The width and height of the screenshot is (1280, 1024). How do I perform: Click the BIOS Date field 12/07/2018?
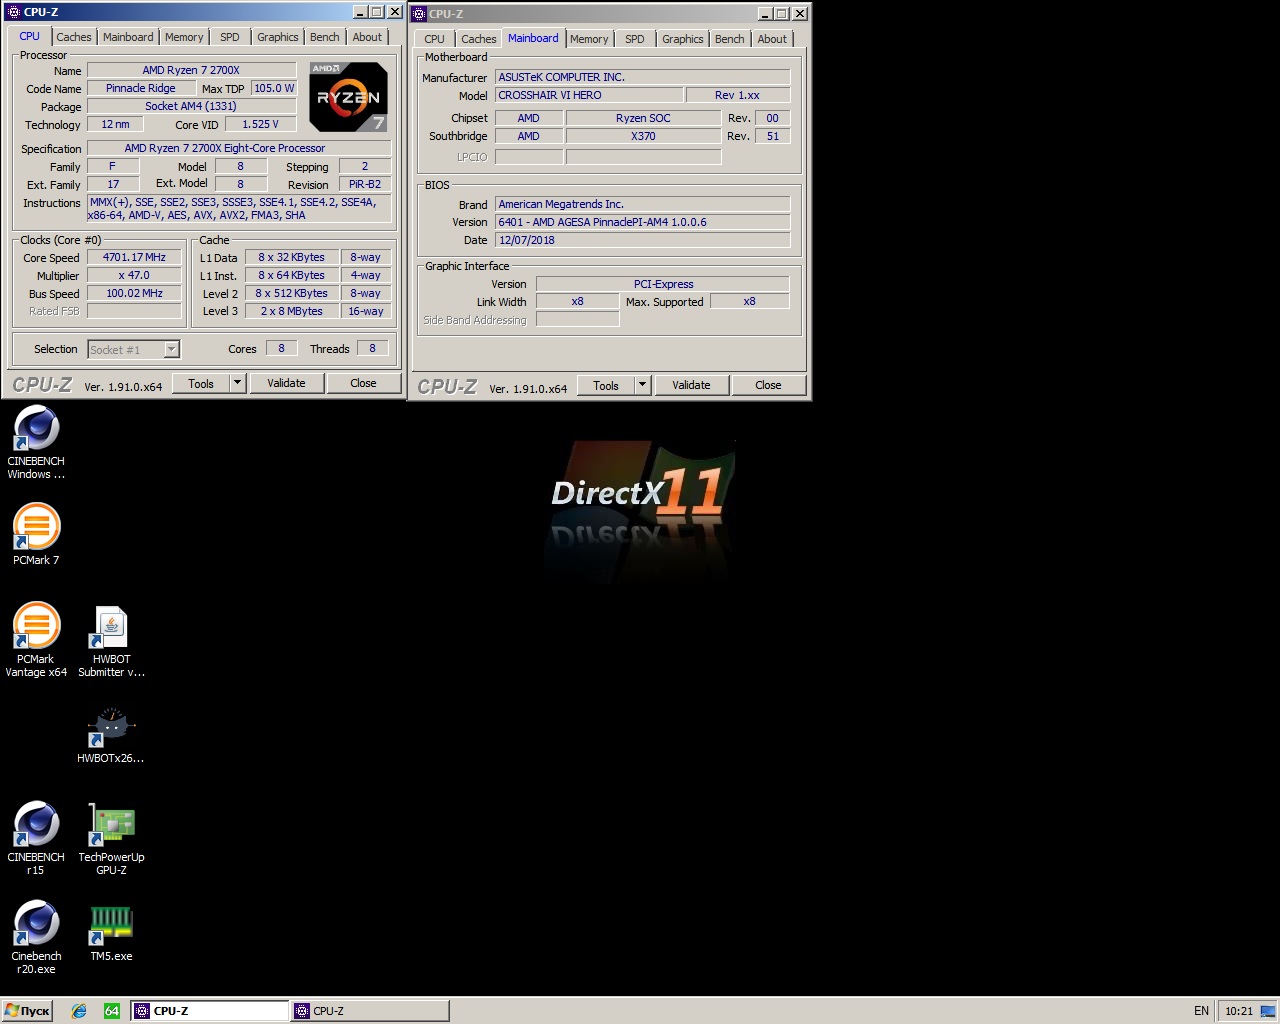[642, 240]
